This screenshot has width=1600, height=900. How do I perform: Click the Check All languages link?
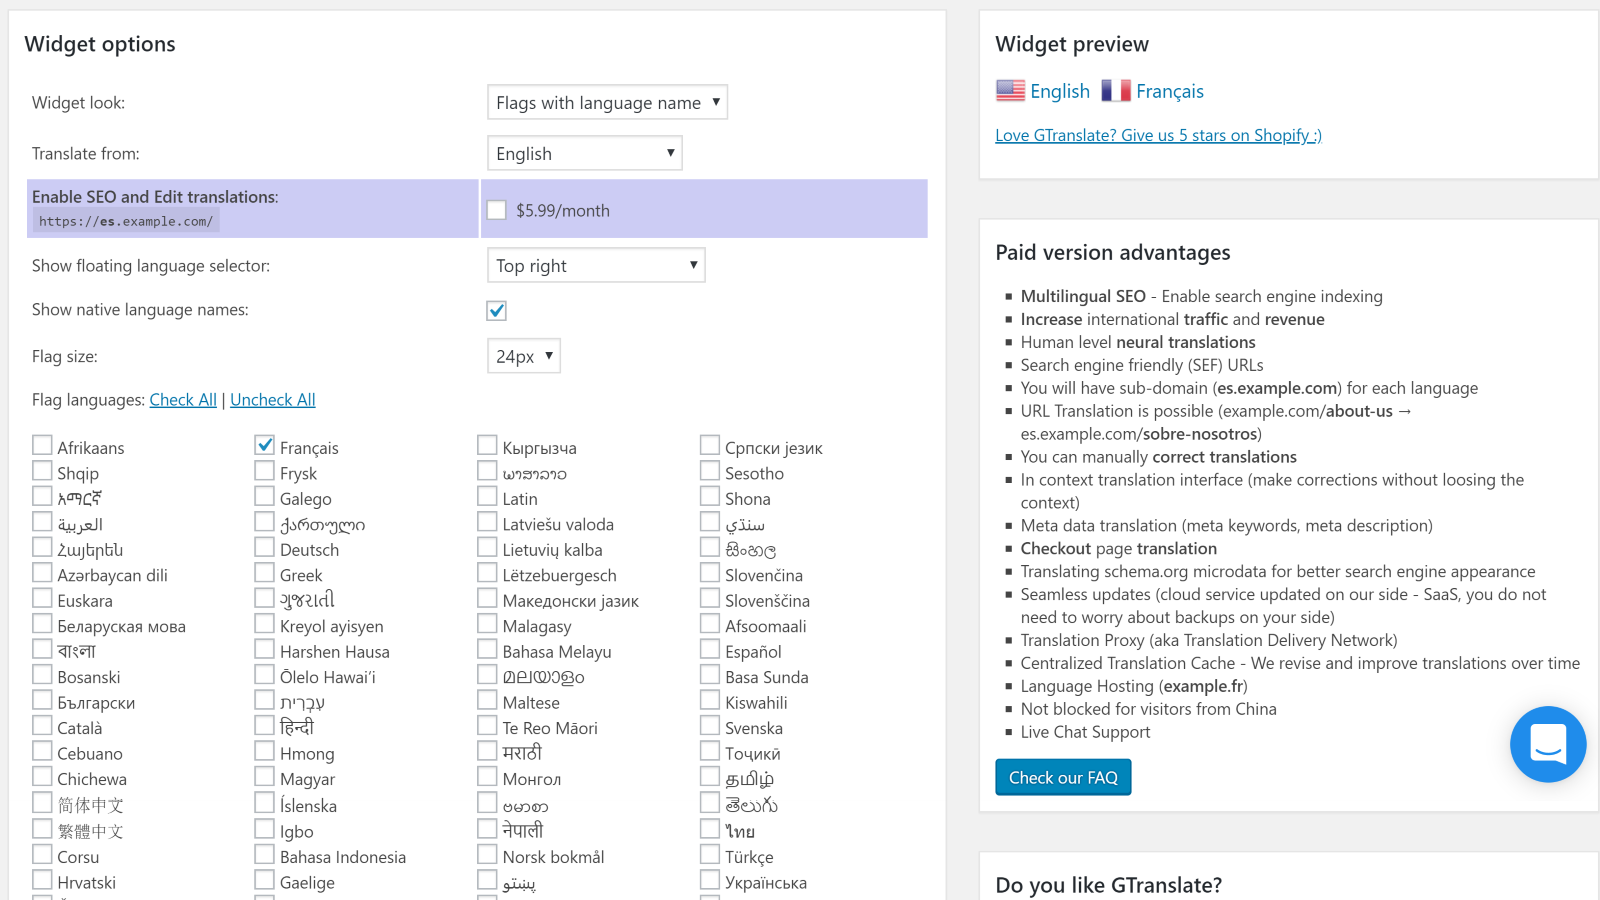(x=183, y=400)
